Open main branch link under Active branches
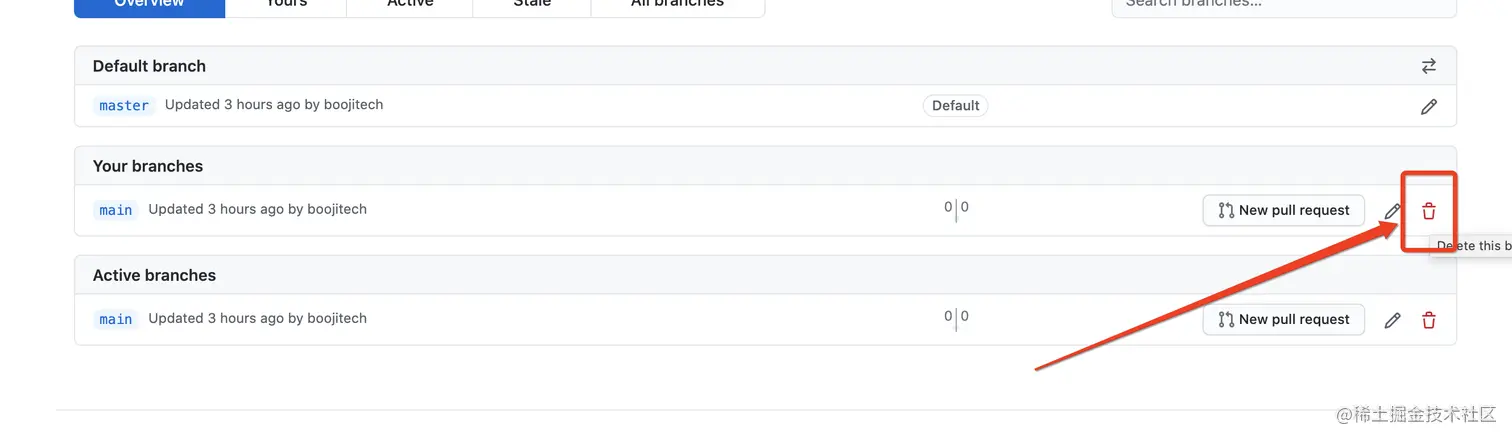This screenshot has height=440, width=1512. coord(116,319)
